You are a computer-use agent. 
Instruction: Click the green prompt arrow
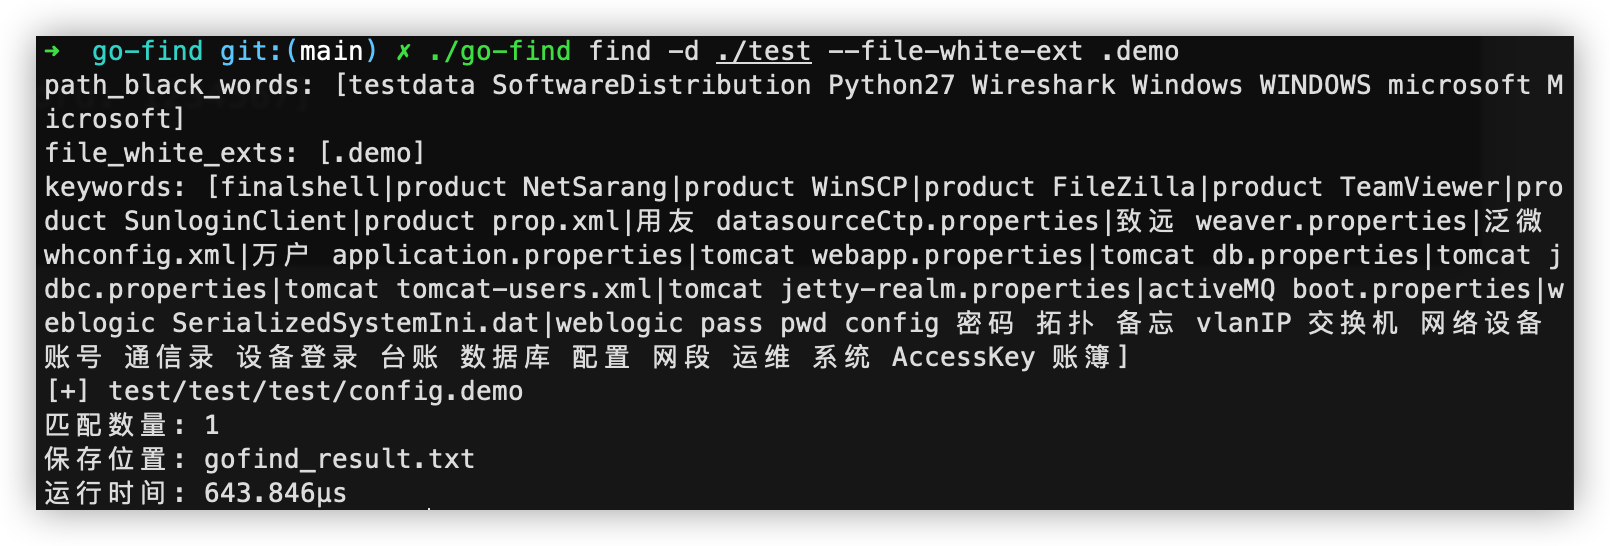click(x=53, y=51)
